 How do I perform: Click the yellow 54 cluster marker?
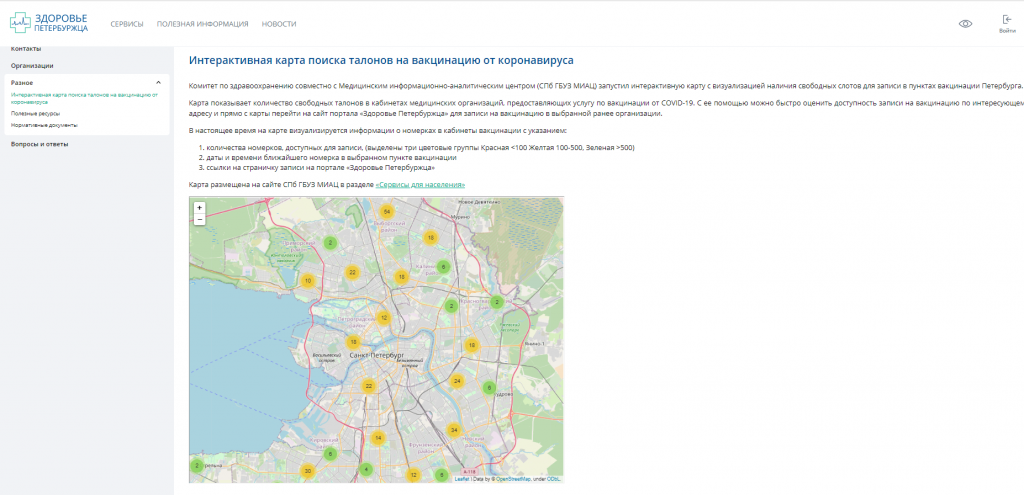(x=387, y=212)
